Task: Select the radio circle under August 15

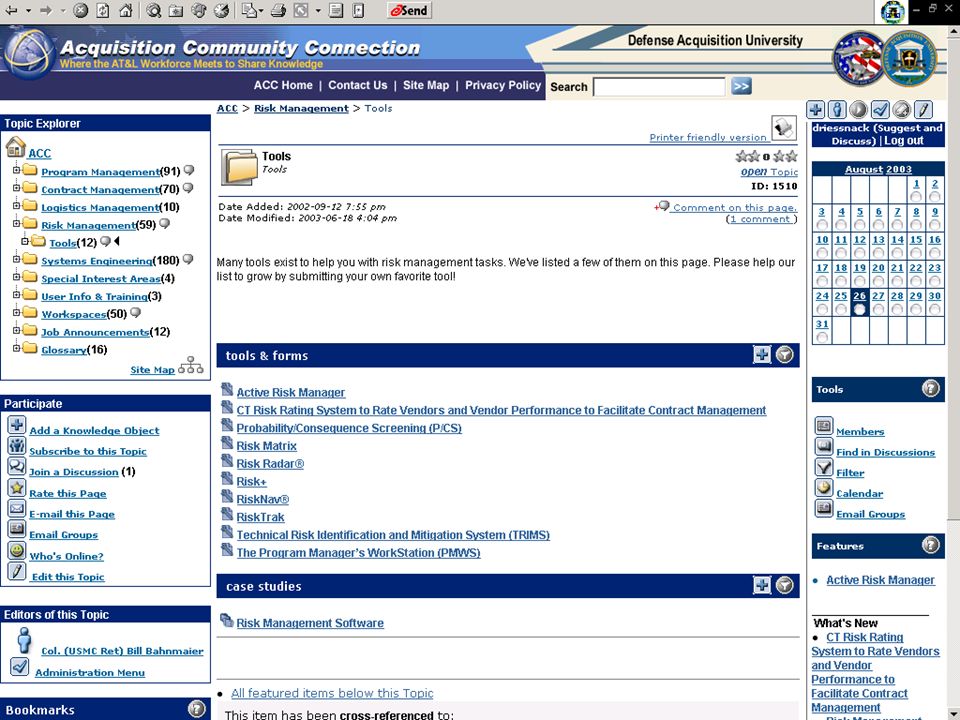Action: 916,253
